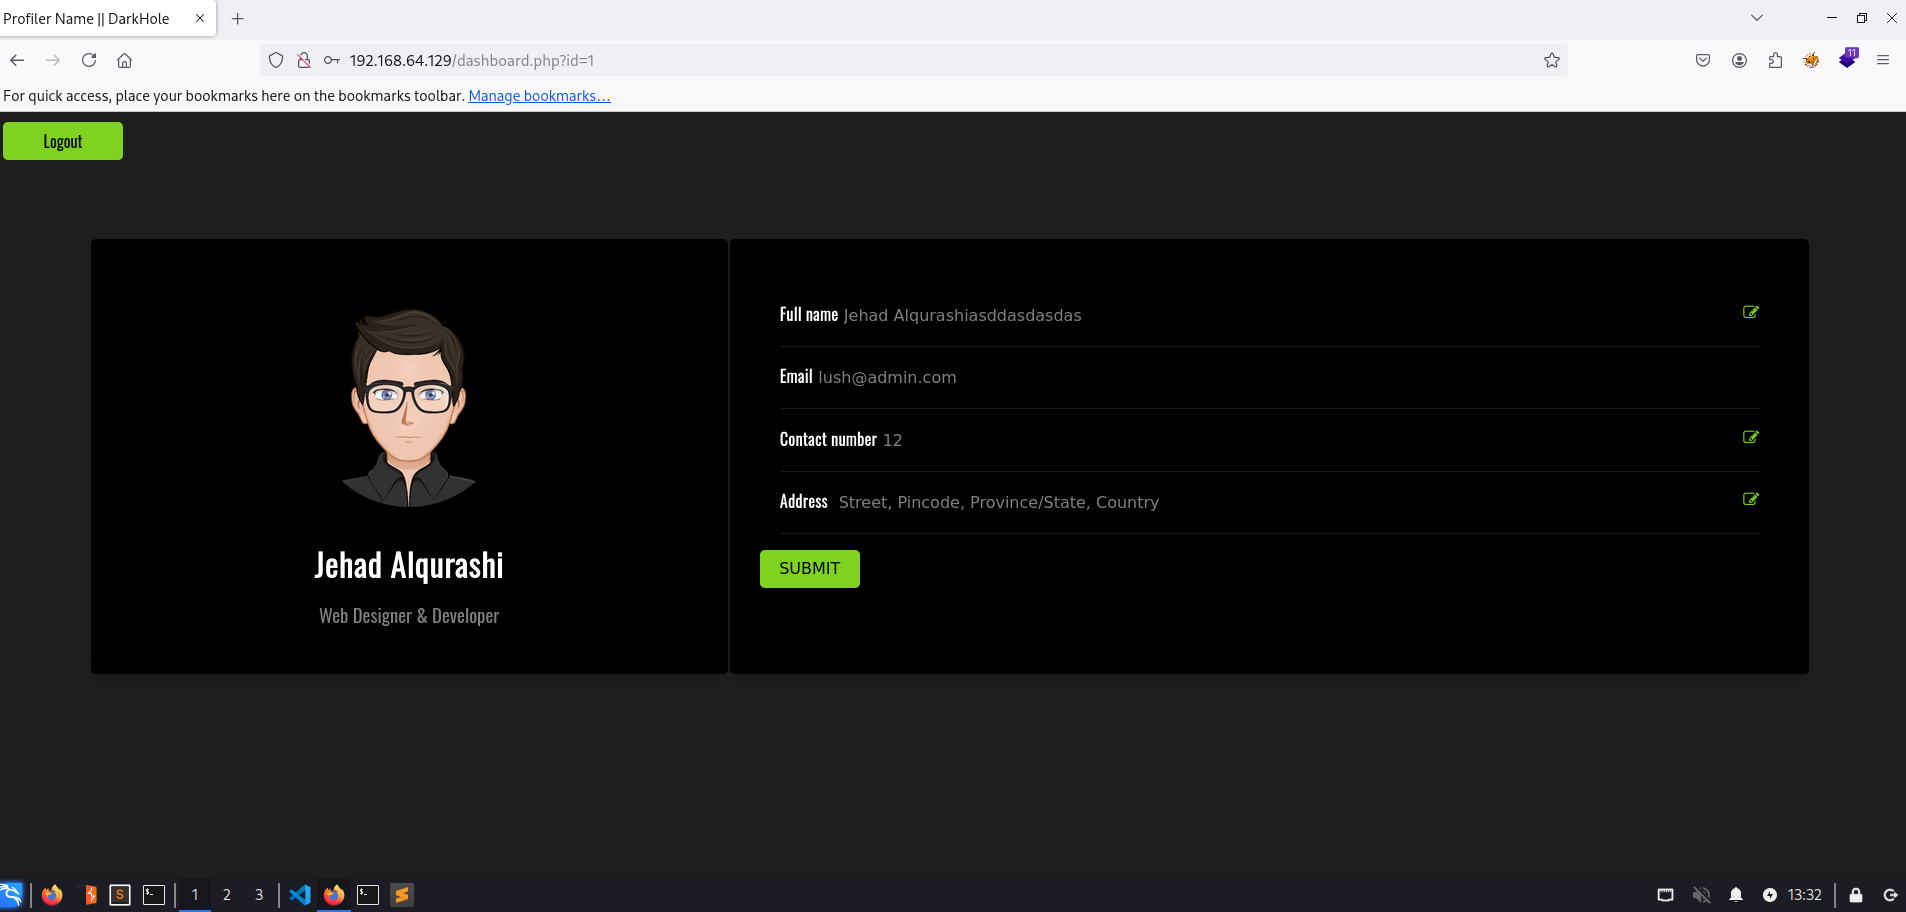Save the page to Pocket
This screenshot has height=912, width=1906.
[x=1703, y=60]
